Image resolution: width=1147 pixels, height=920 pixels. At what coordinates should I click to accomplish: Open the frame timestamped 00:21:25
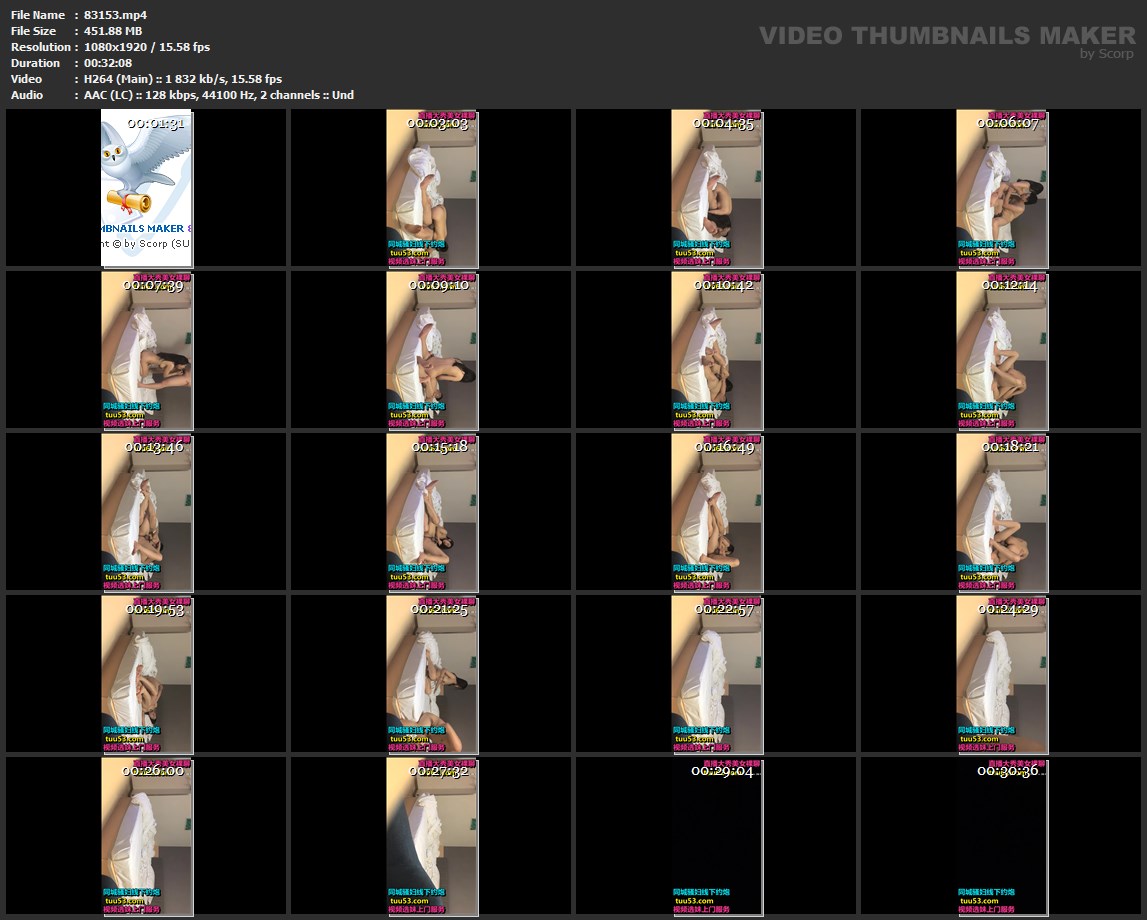click(432, 674)
